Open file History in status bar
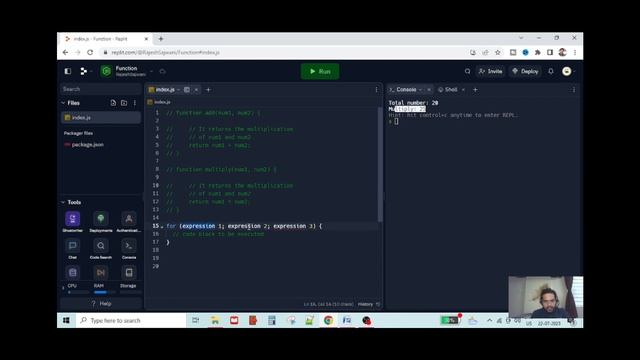The image size is (640, 360). (x=369, y=304)
